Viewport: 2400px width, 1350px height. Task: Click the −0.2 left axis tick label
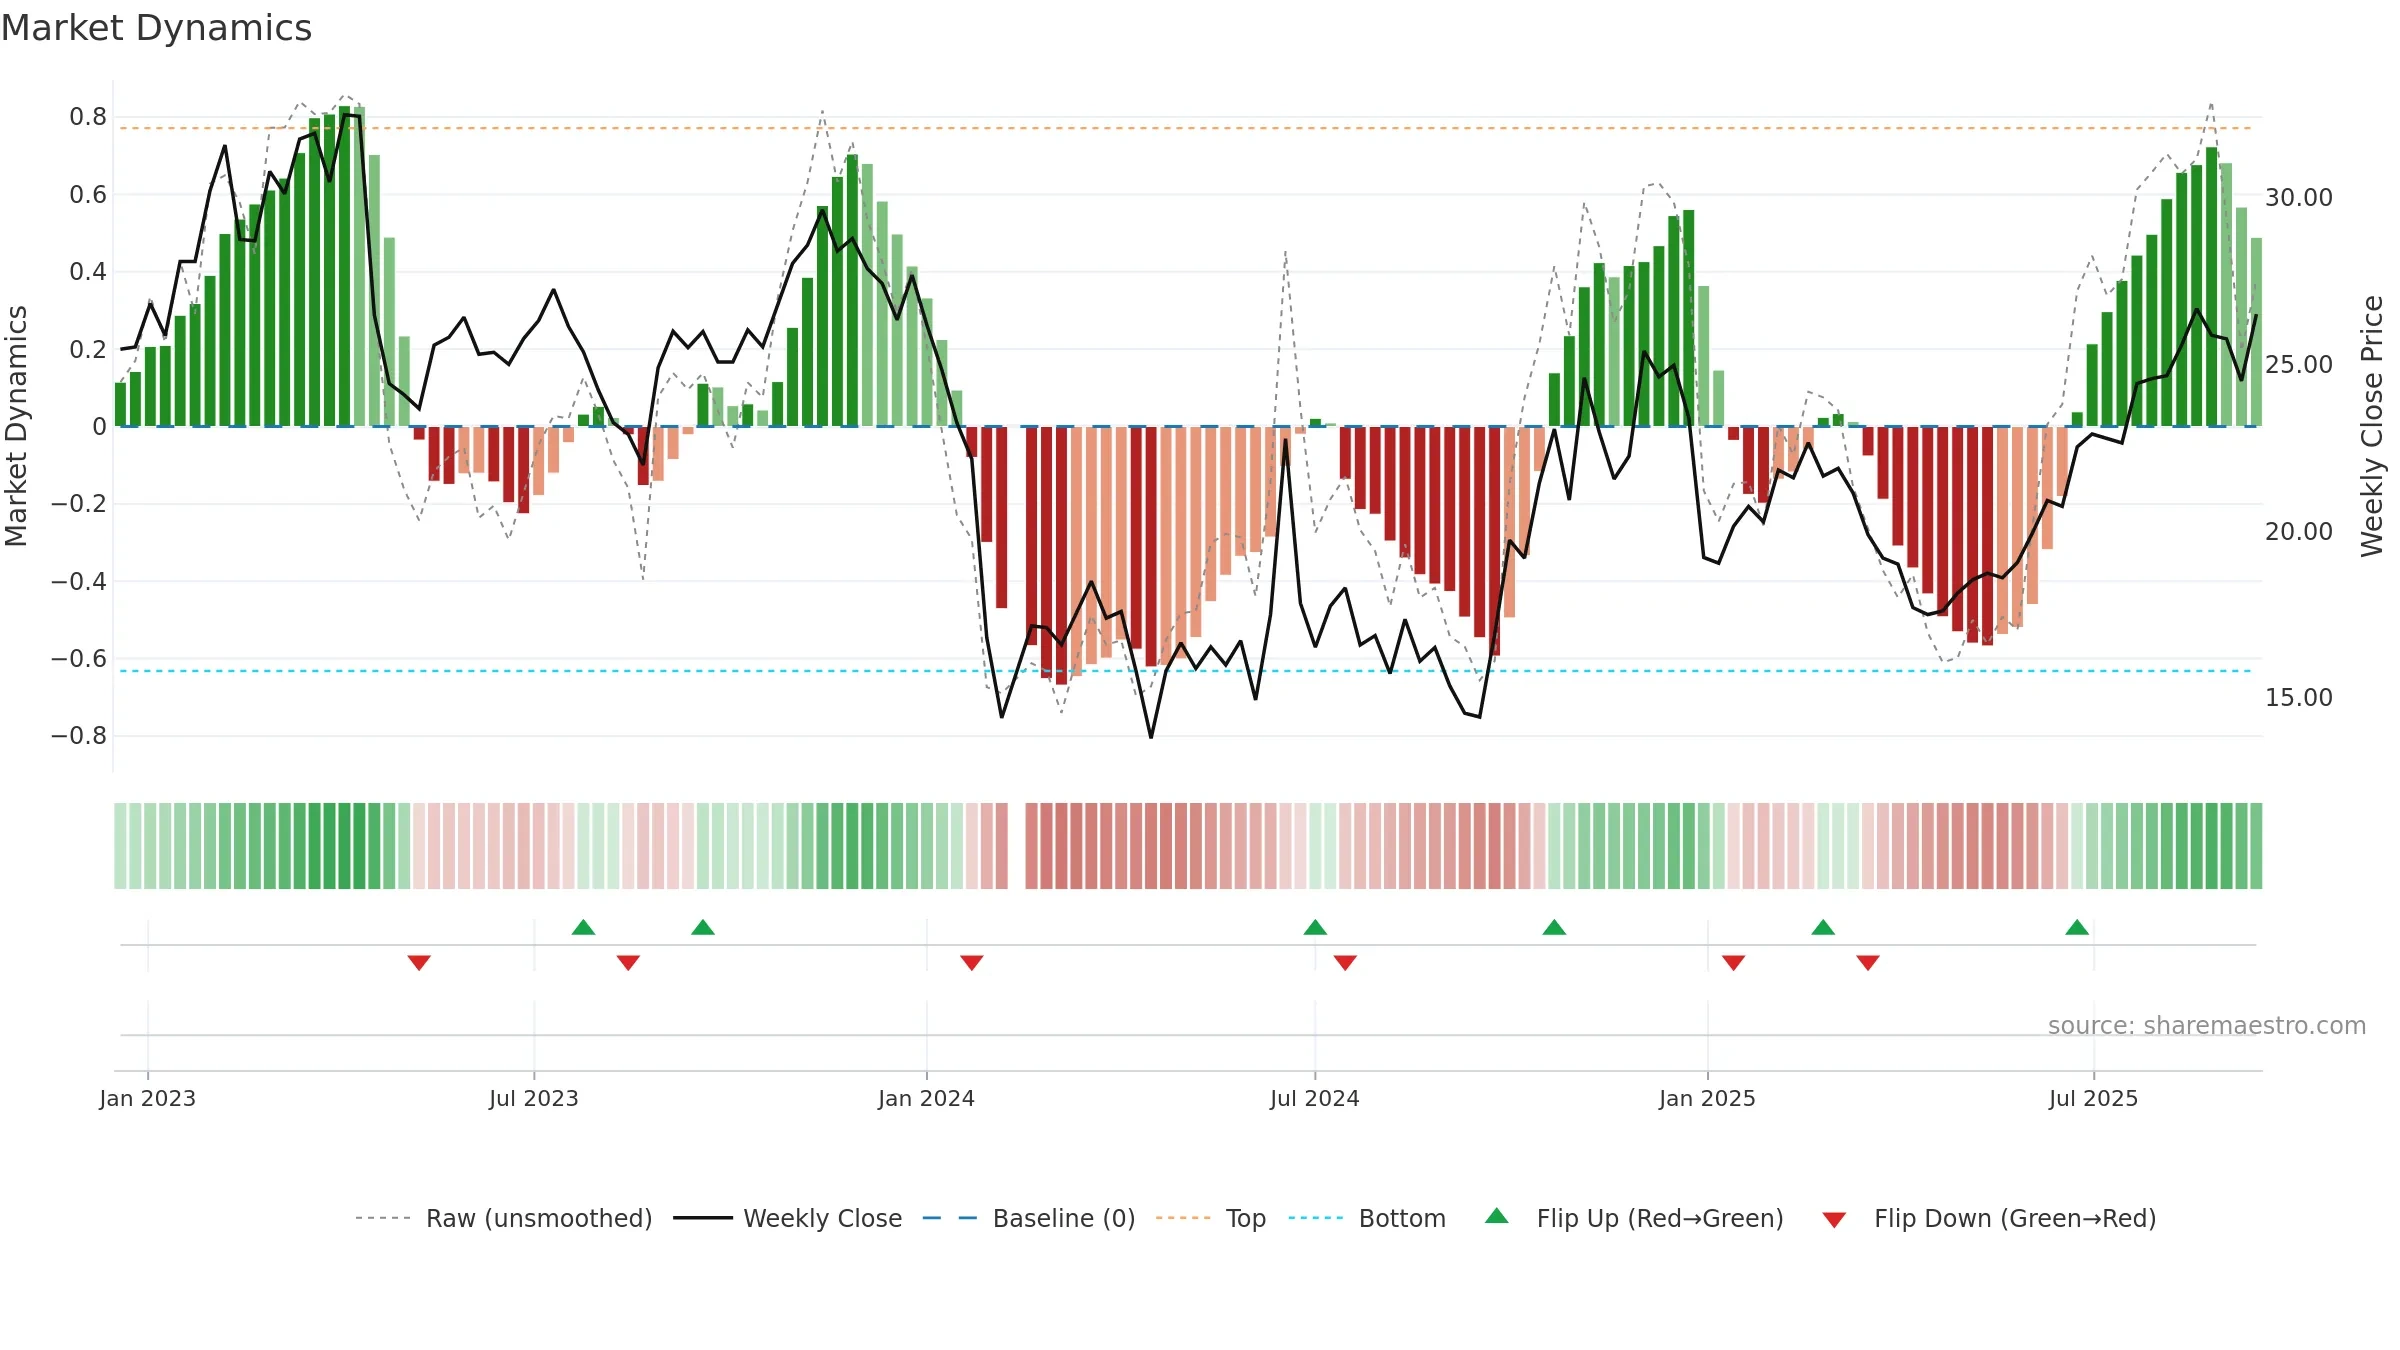click(79, 504)
